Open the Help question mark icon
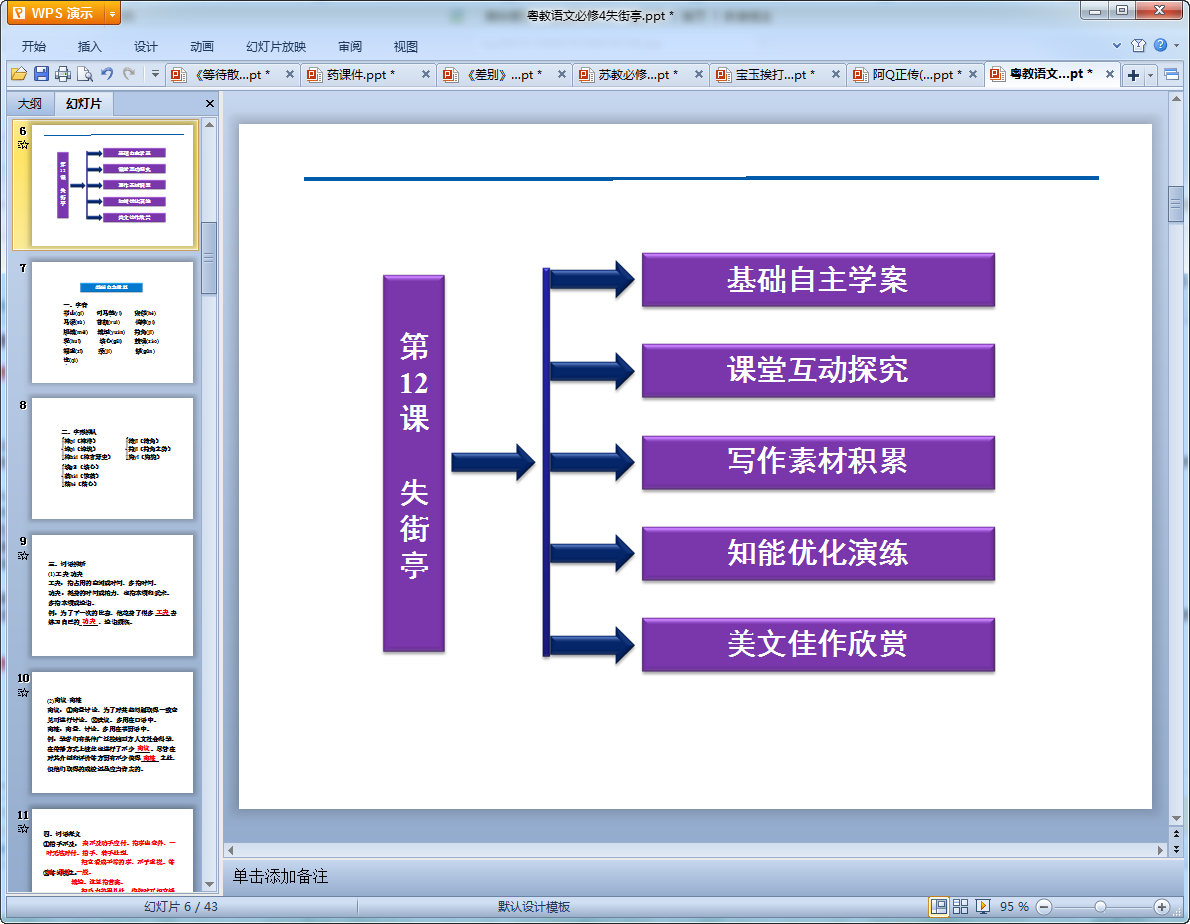1190x924 pixels. coord(1160,46)
